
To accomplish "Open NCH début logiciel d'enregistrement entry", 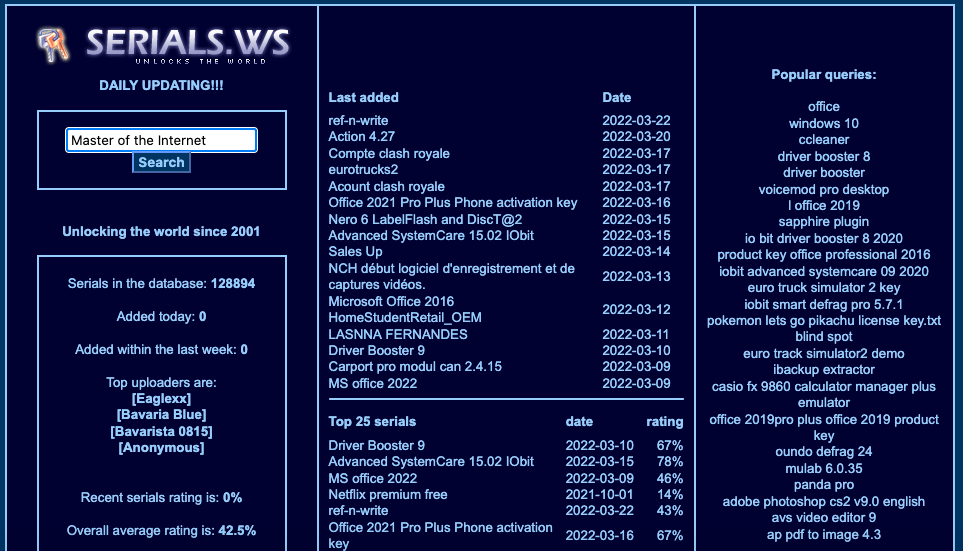I will click(x=451, y=276).
